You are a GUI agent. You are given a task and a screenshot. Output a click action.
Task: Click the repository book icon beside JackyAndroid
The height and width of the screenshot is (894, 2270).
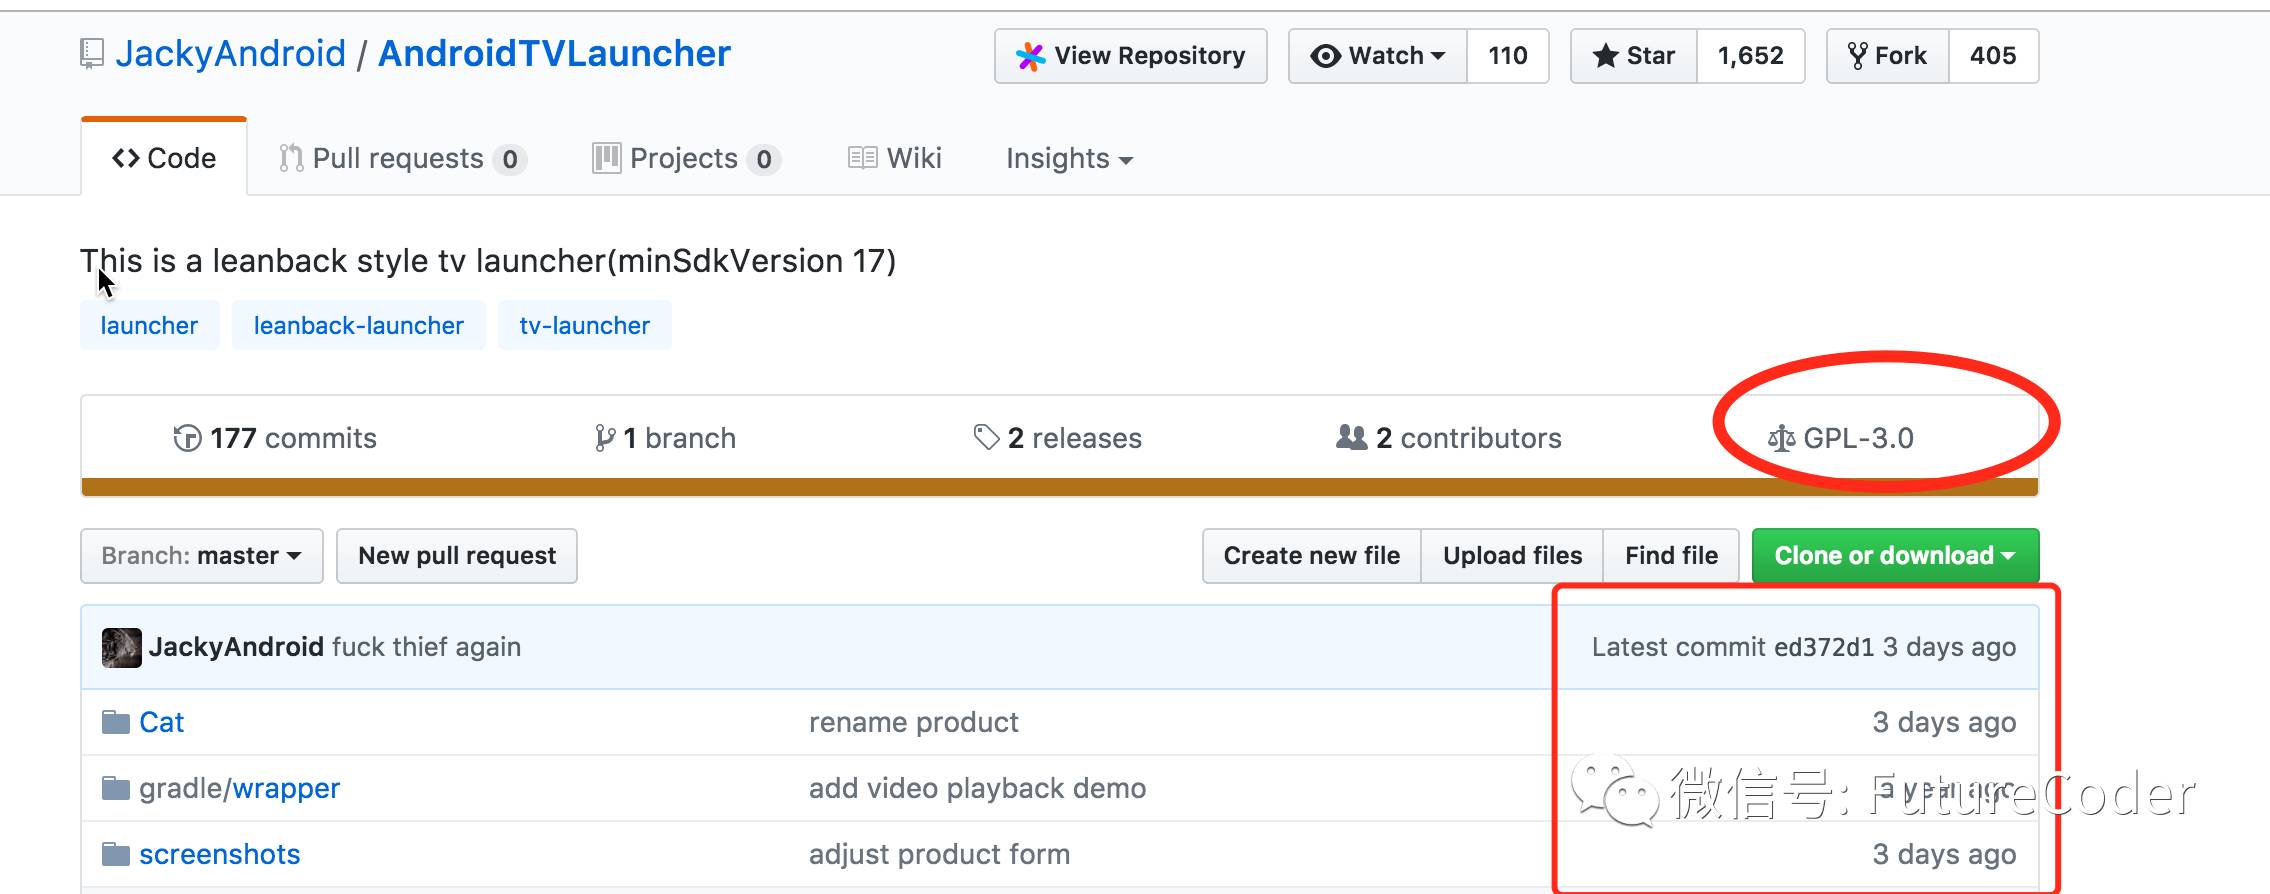91,54
